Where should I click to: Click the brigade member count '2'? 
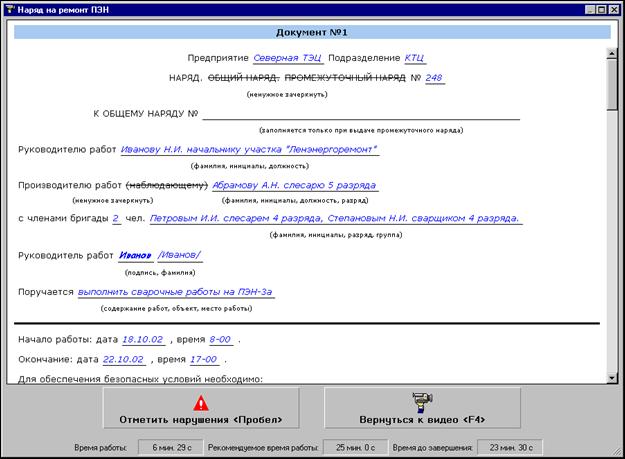click(116, 218)
